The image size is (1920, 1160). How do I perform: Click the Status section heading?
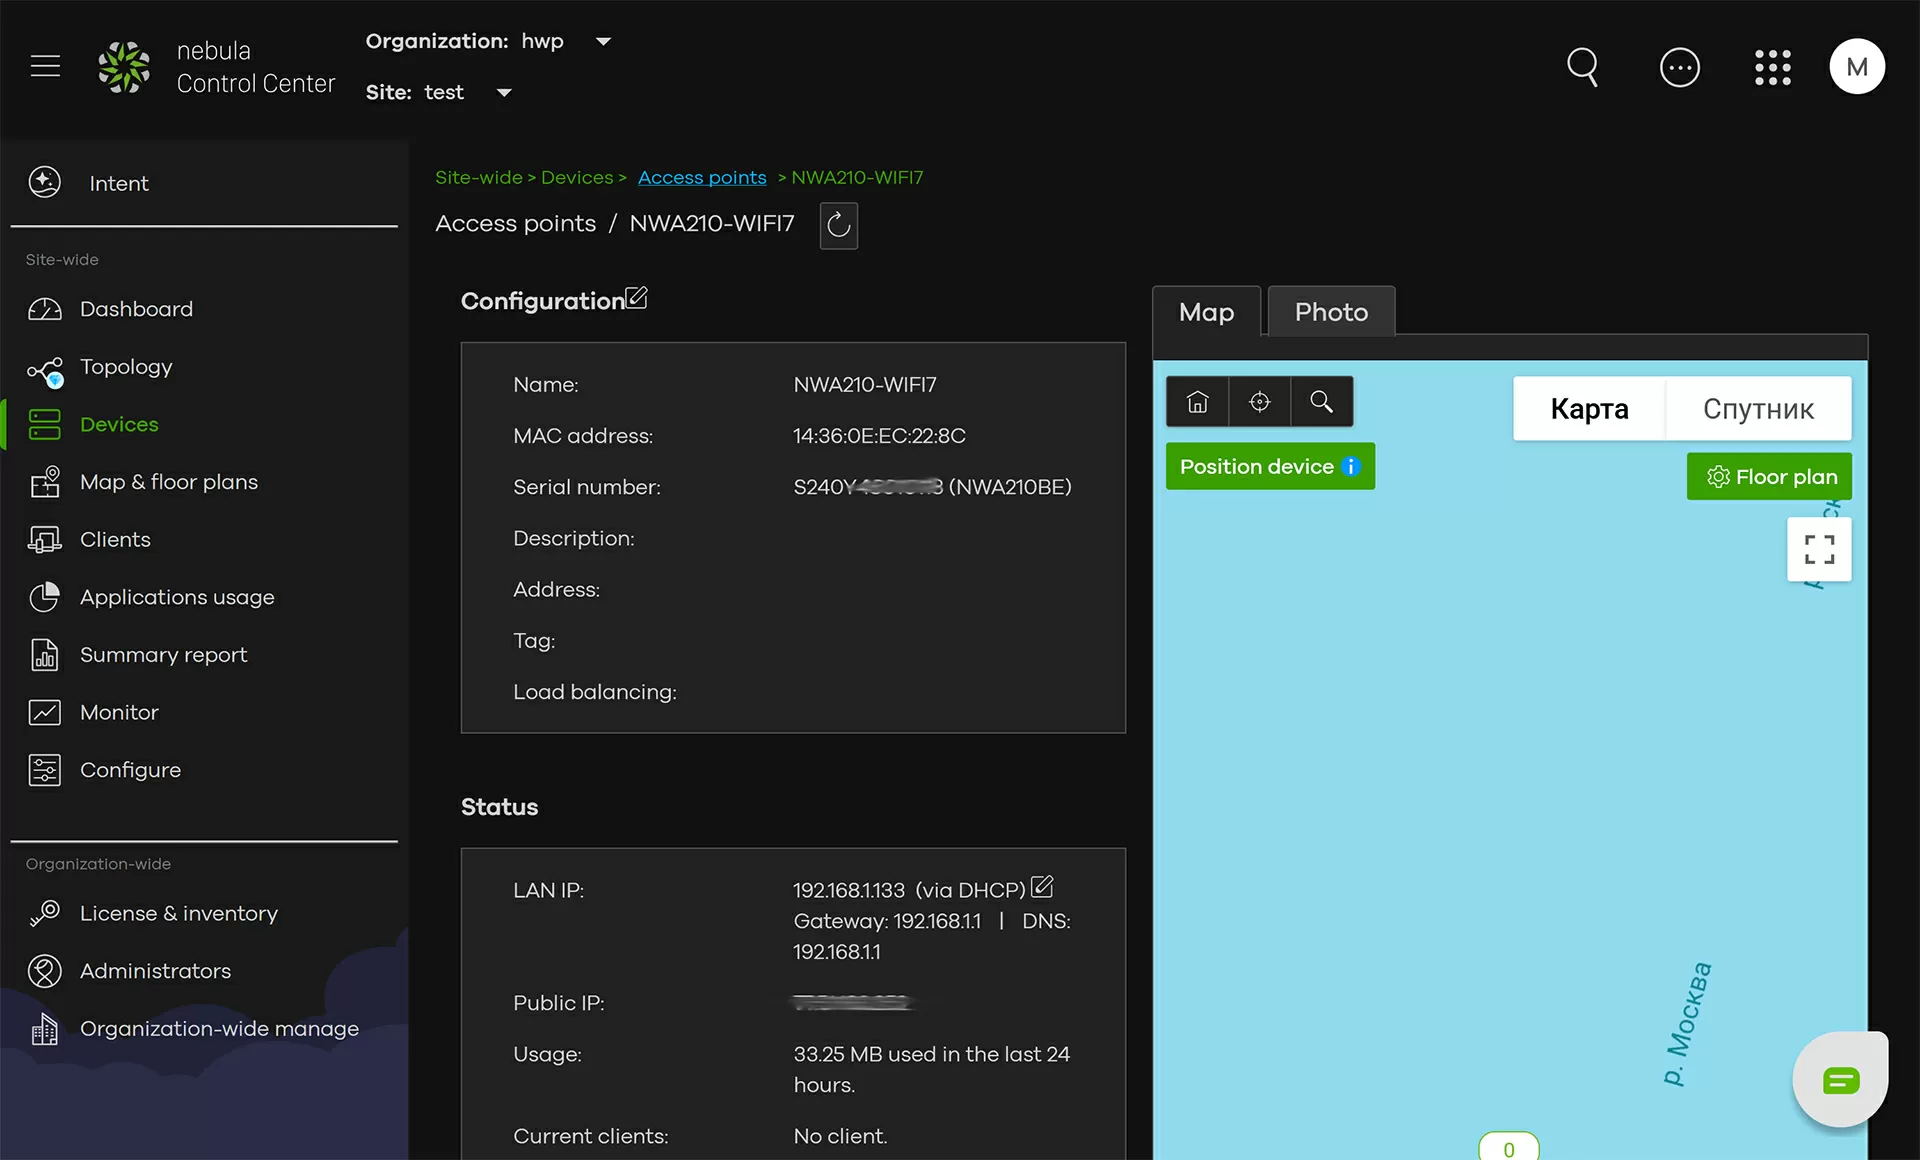(499, 807)
